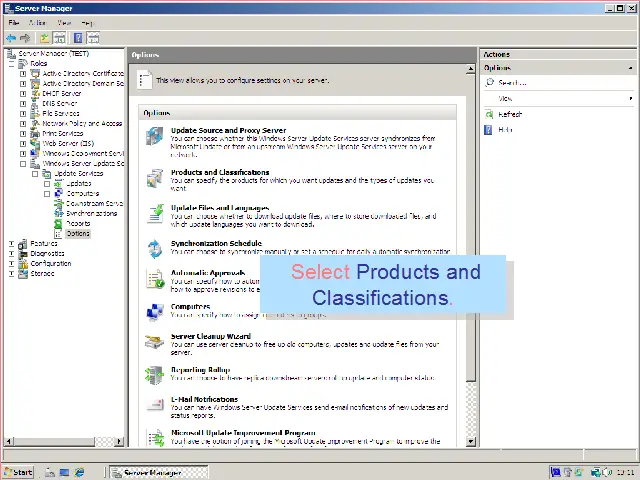
Task: Click the Reports tree node icon
Action: 58,223
